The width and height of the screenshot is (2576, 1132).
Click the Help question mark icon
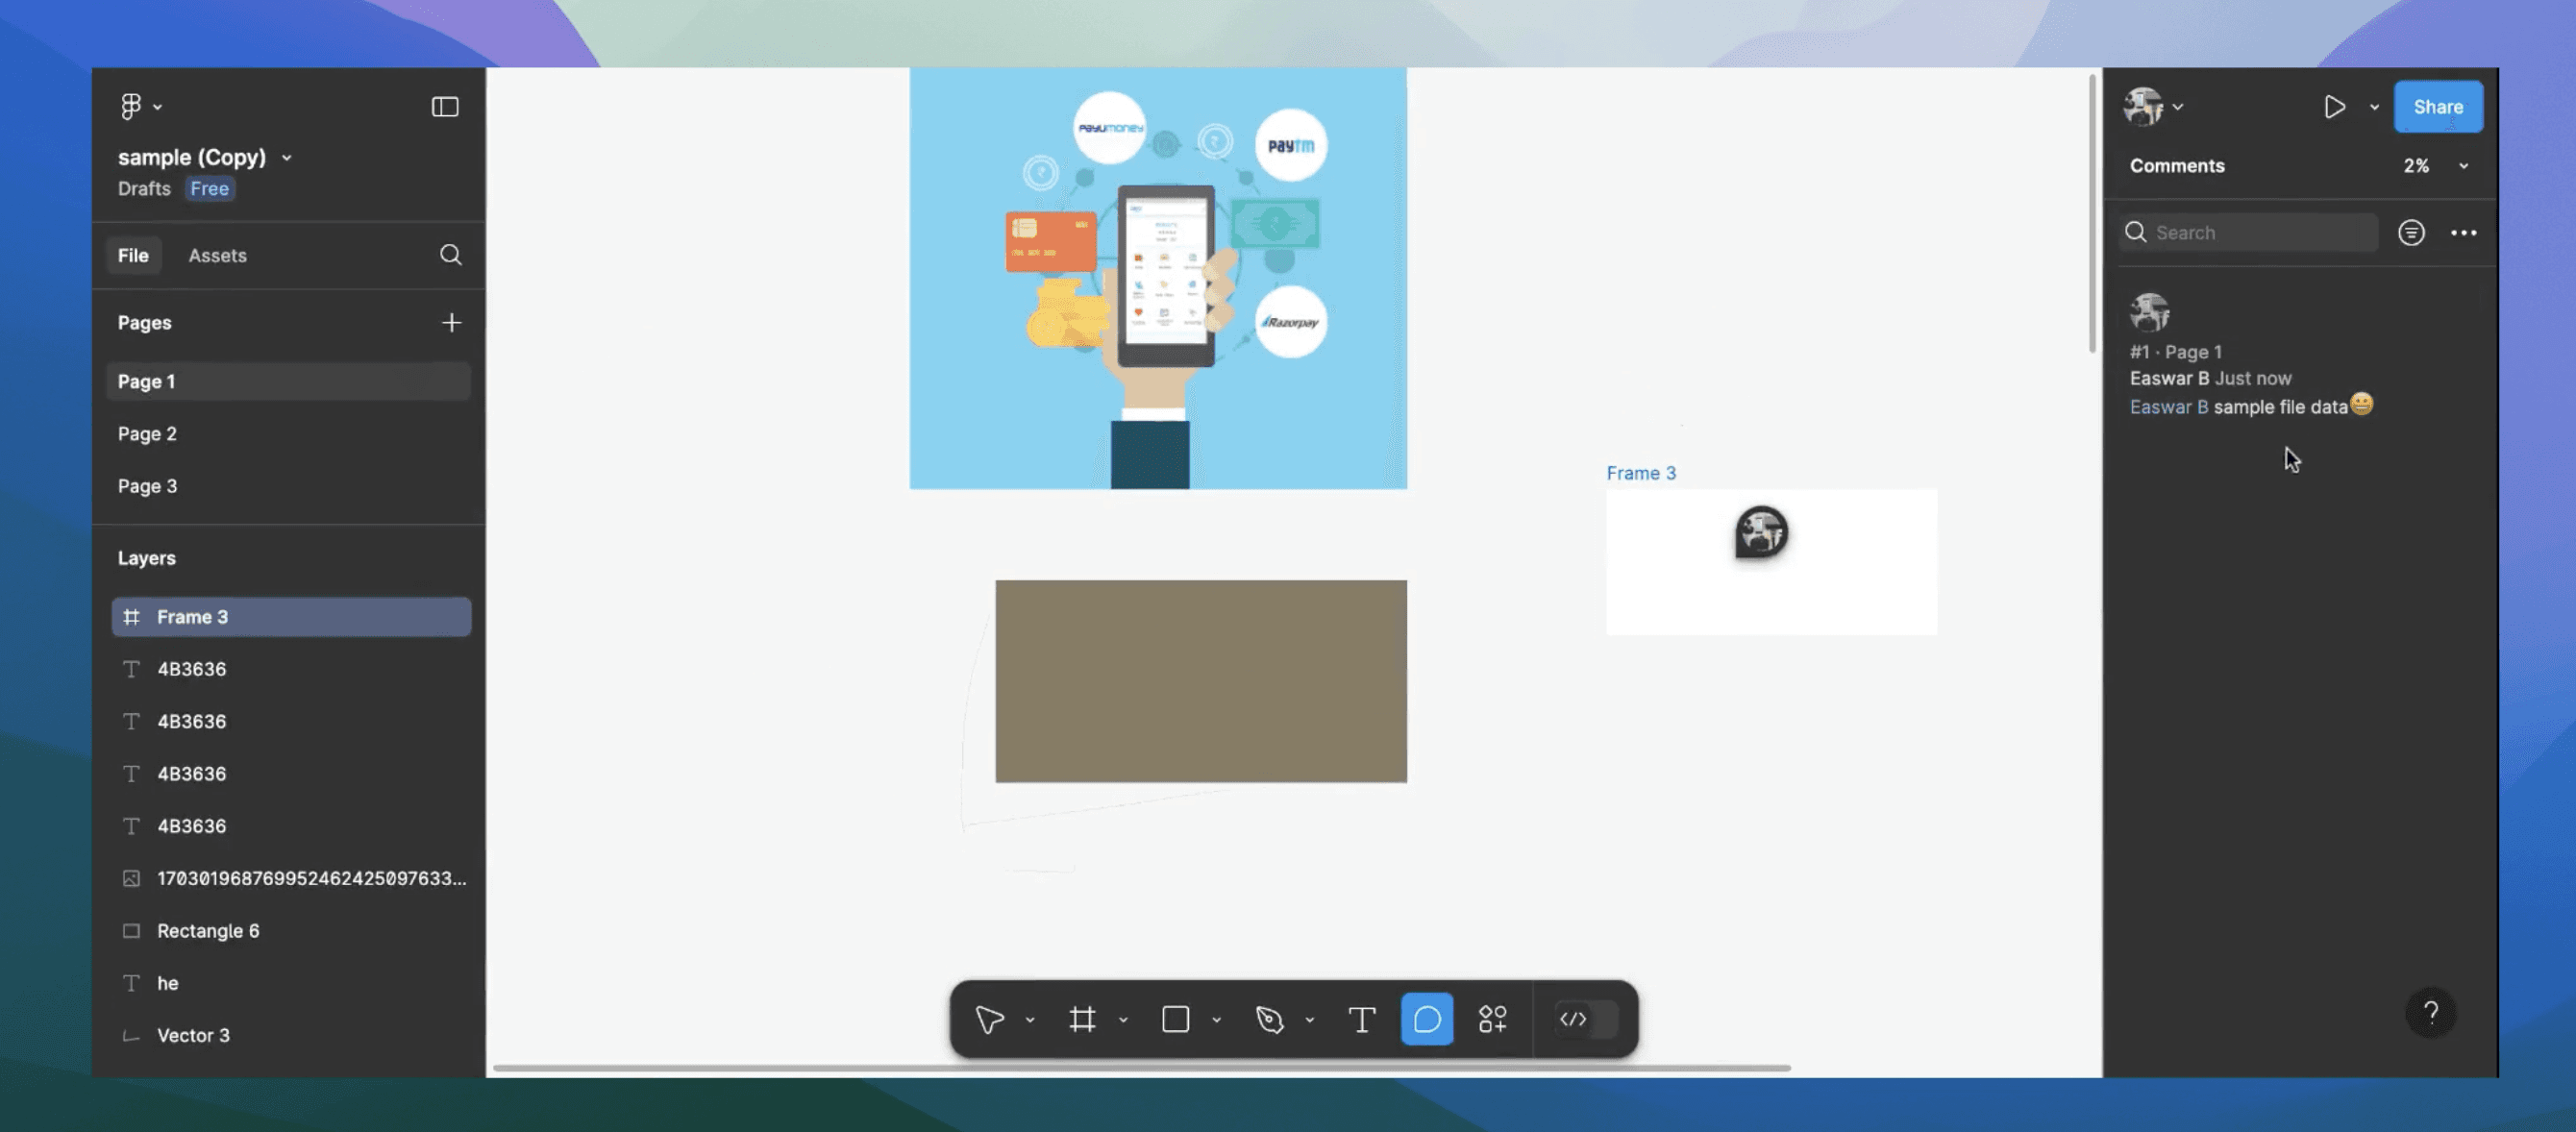2432,1012
